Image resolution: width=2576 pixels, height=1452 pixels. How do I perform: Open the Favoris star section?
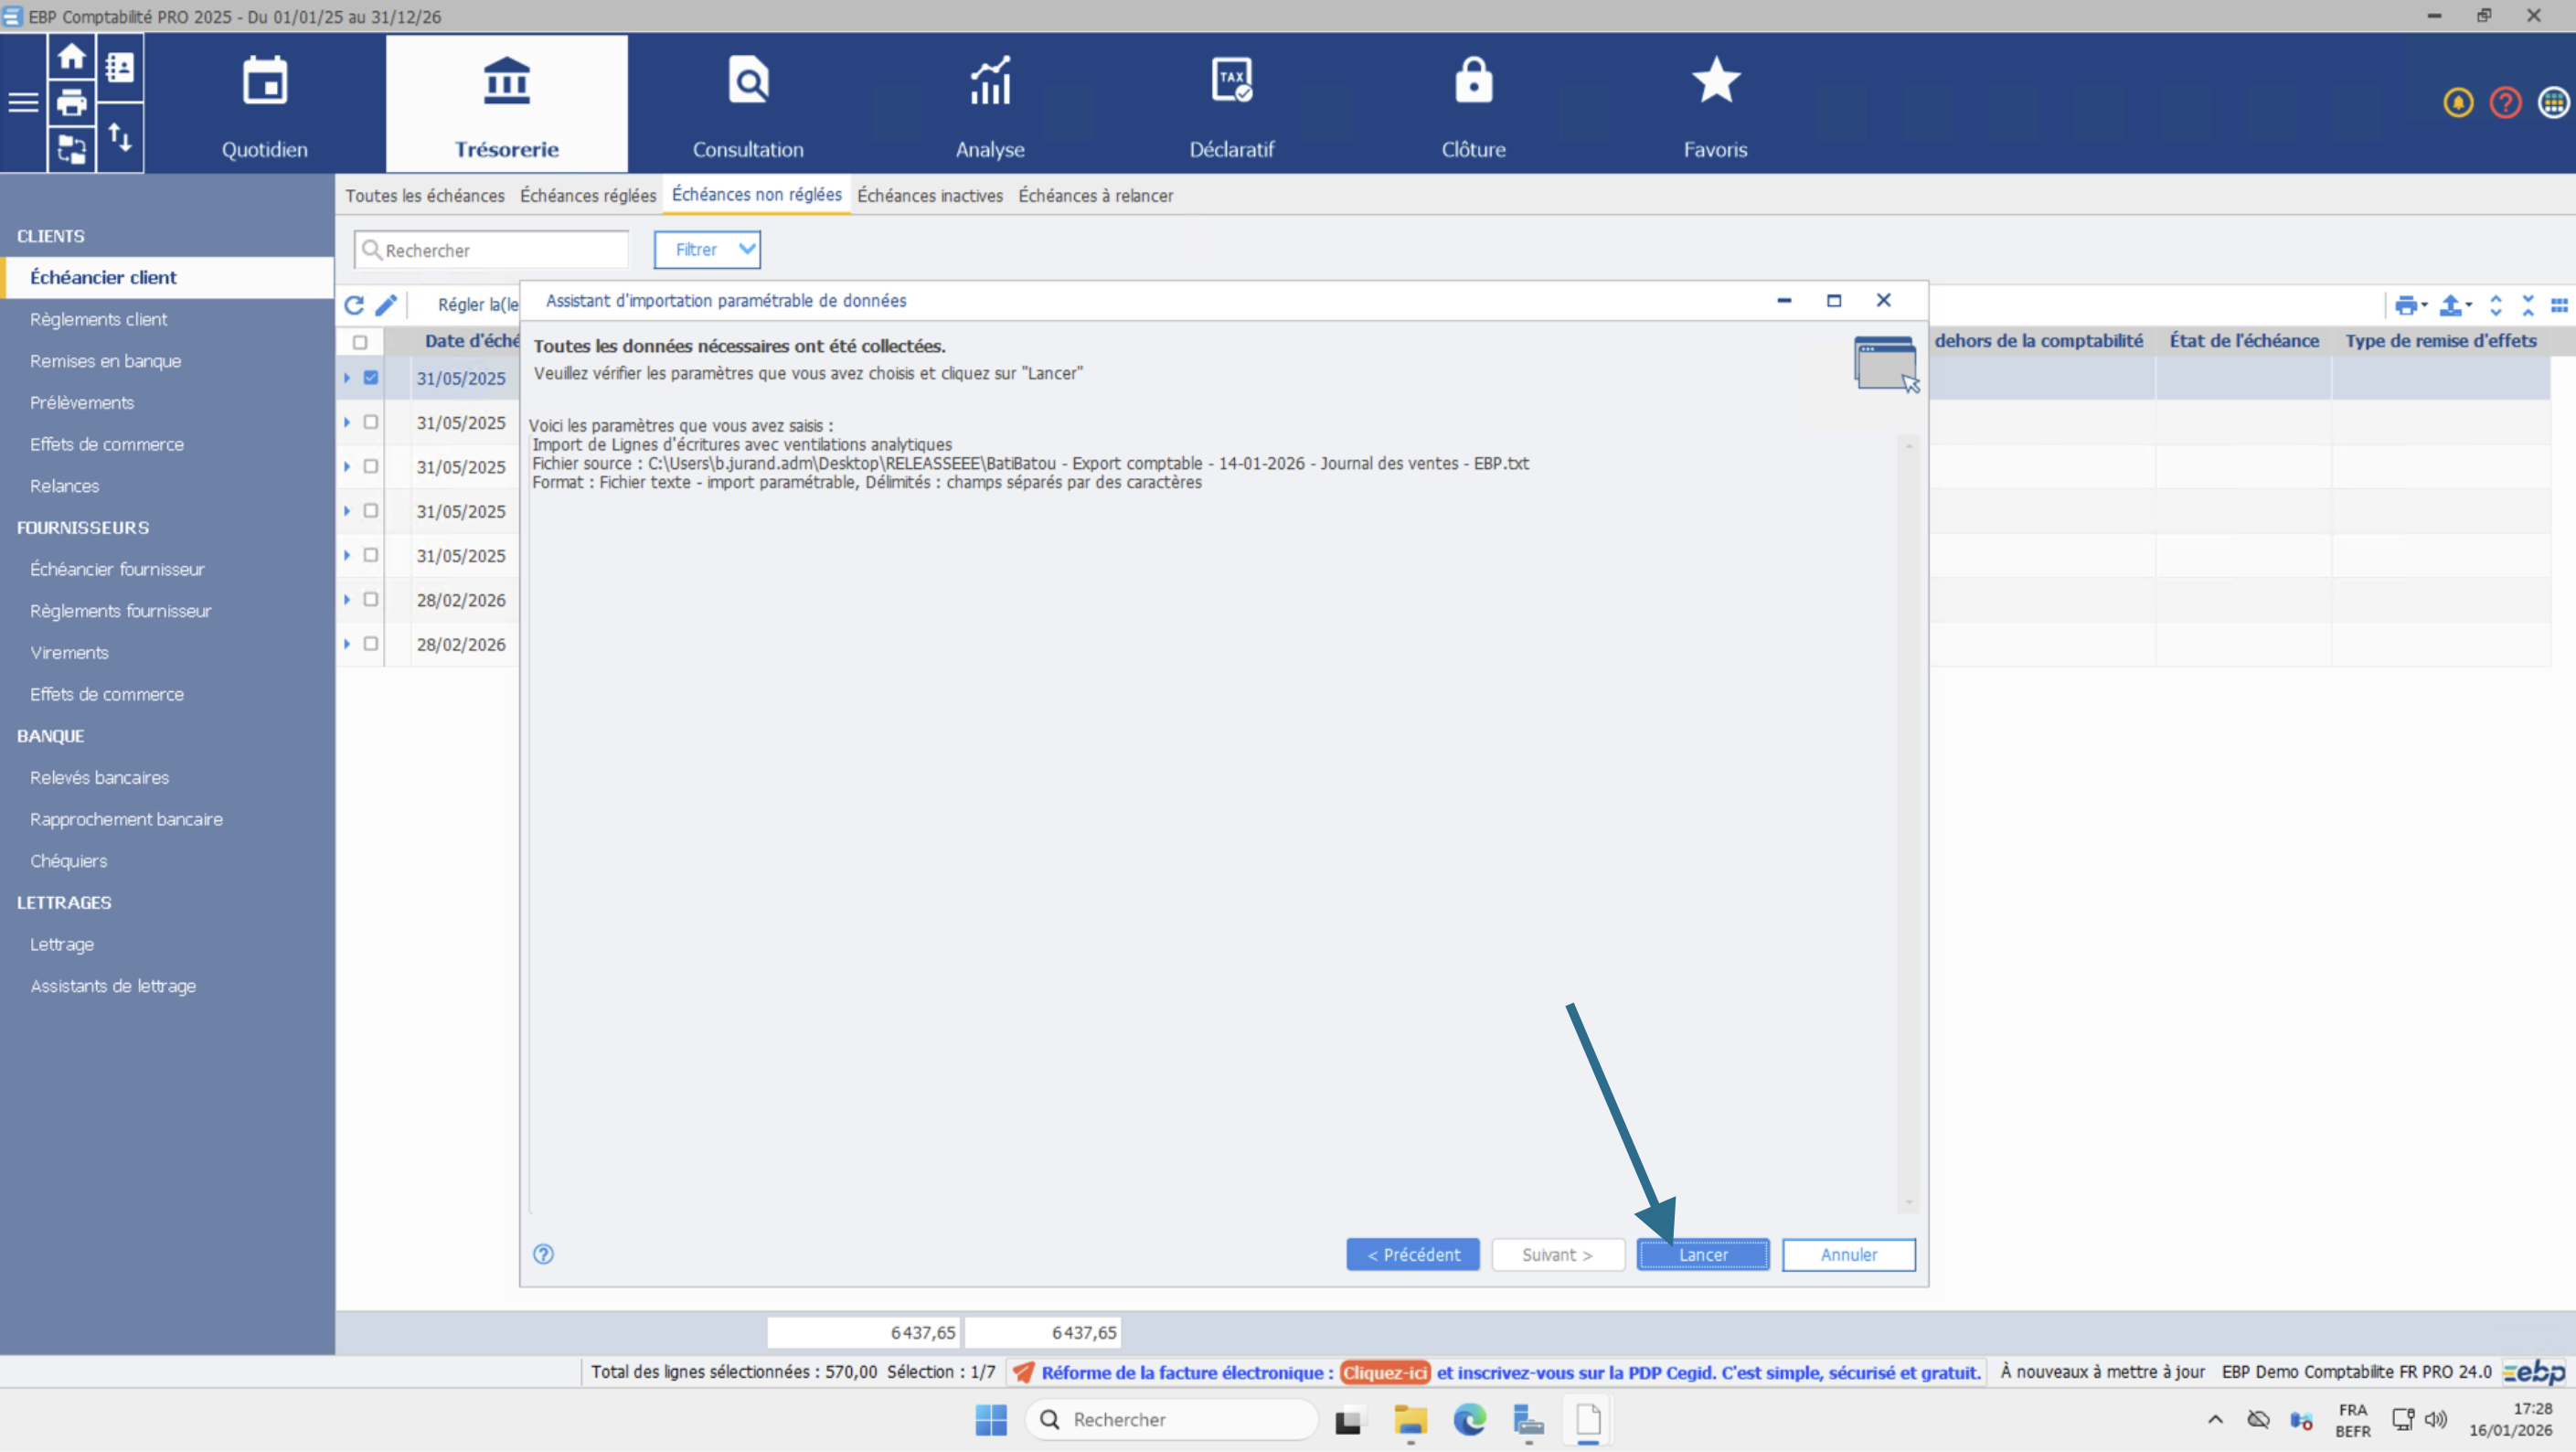click(1715, 105)
